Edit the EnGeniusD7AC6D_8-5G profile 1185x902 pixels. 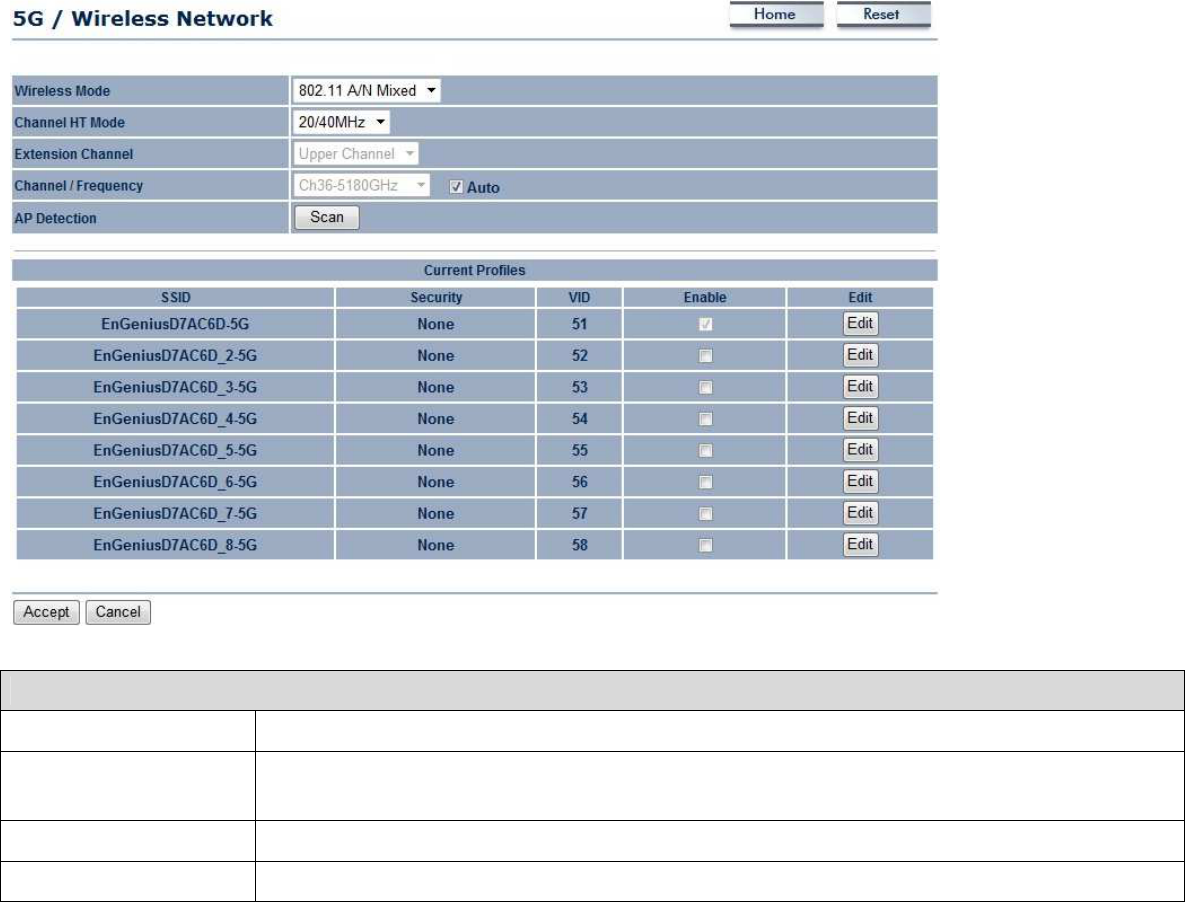click(860, 545)
